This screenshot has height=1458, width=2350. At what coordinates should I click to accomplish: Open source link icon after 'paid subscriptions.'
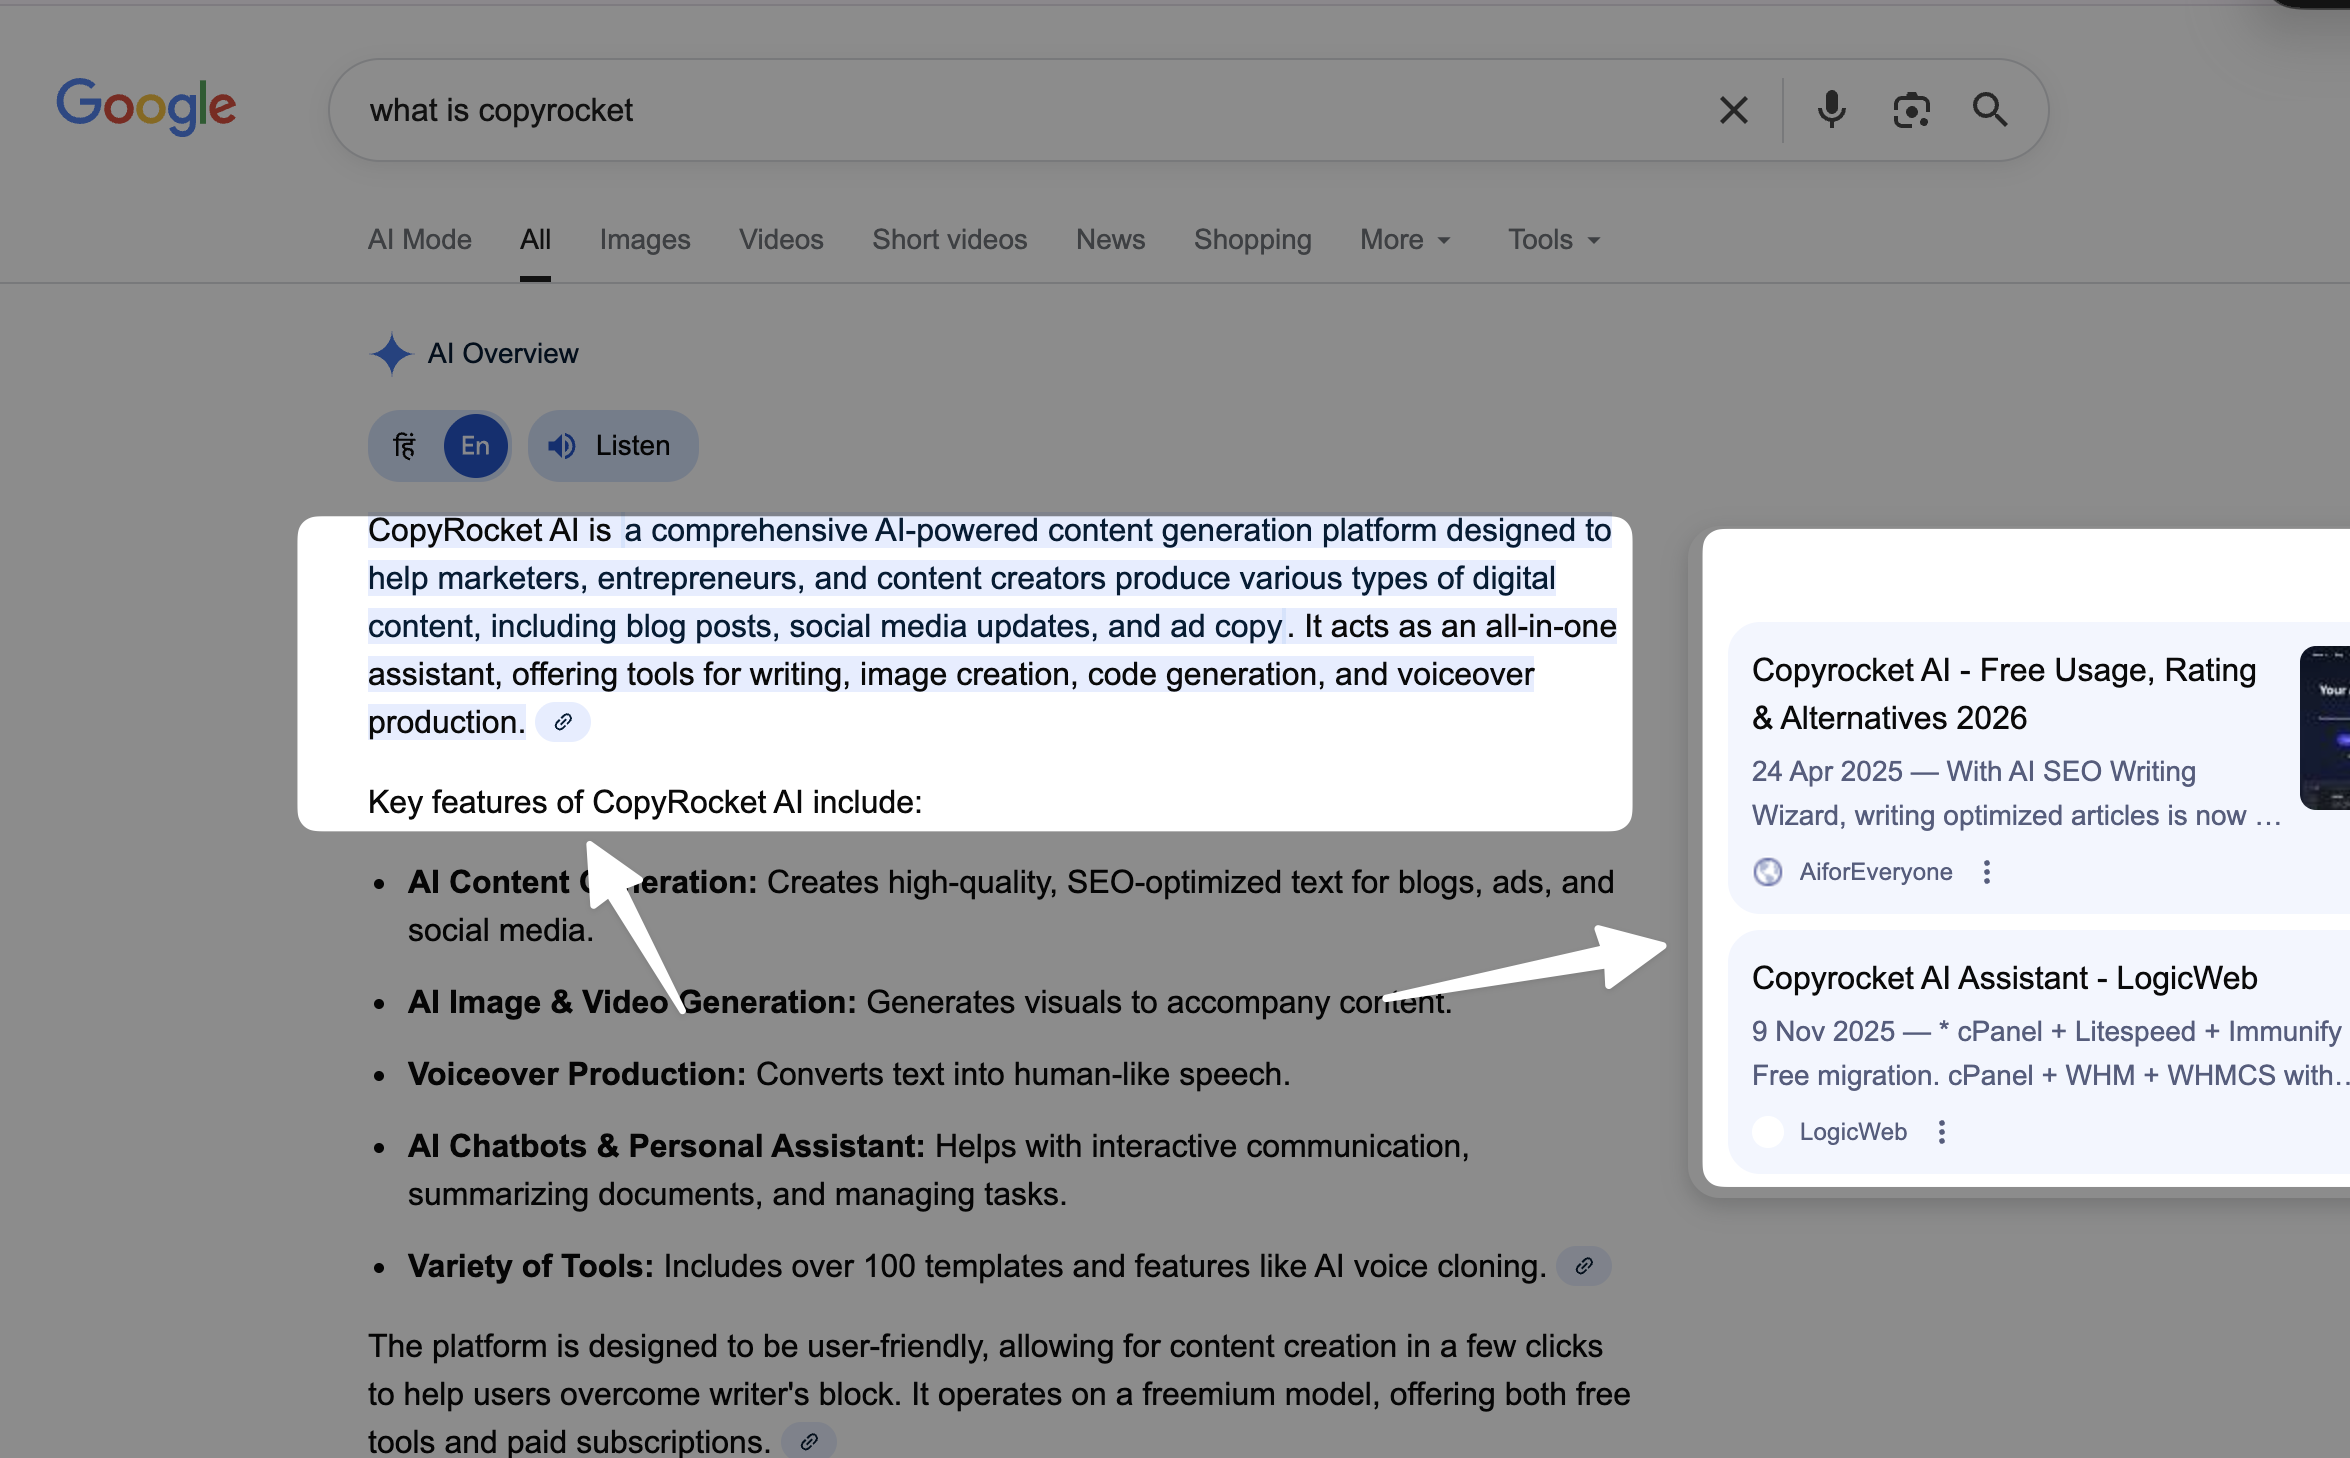[809, 1441]
